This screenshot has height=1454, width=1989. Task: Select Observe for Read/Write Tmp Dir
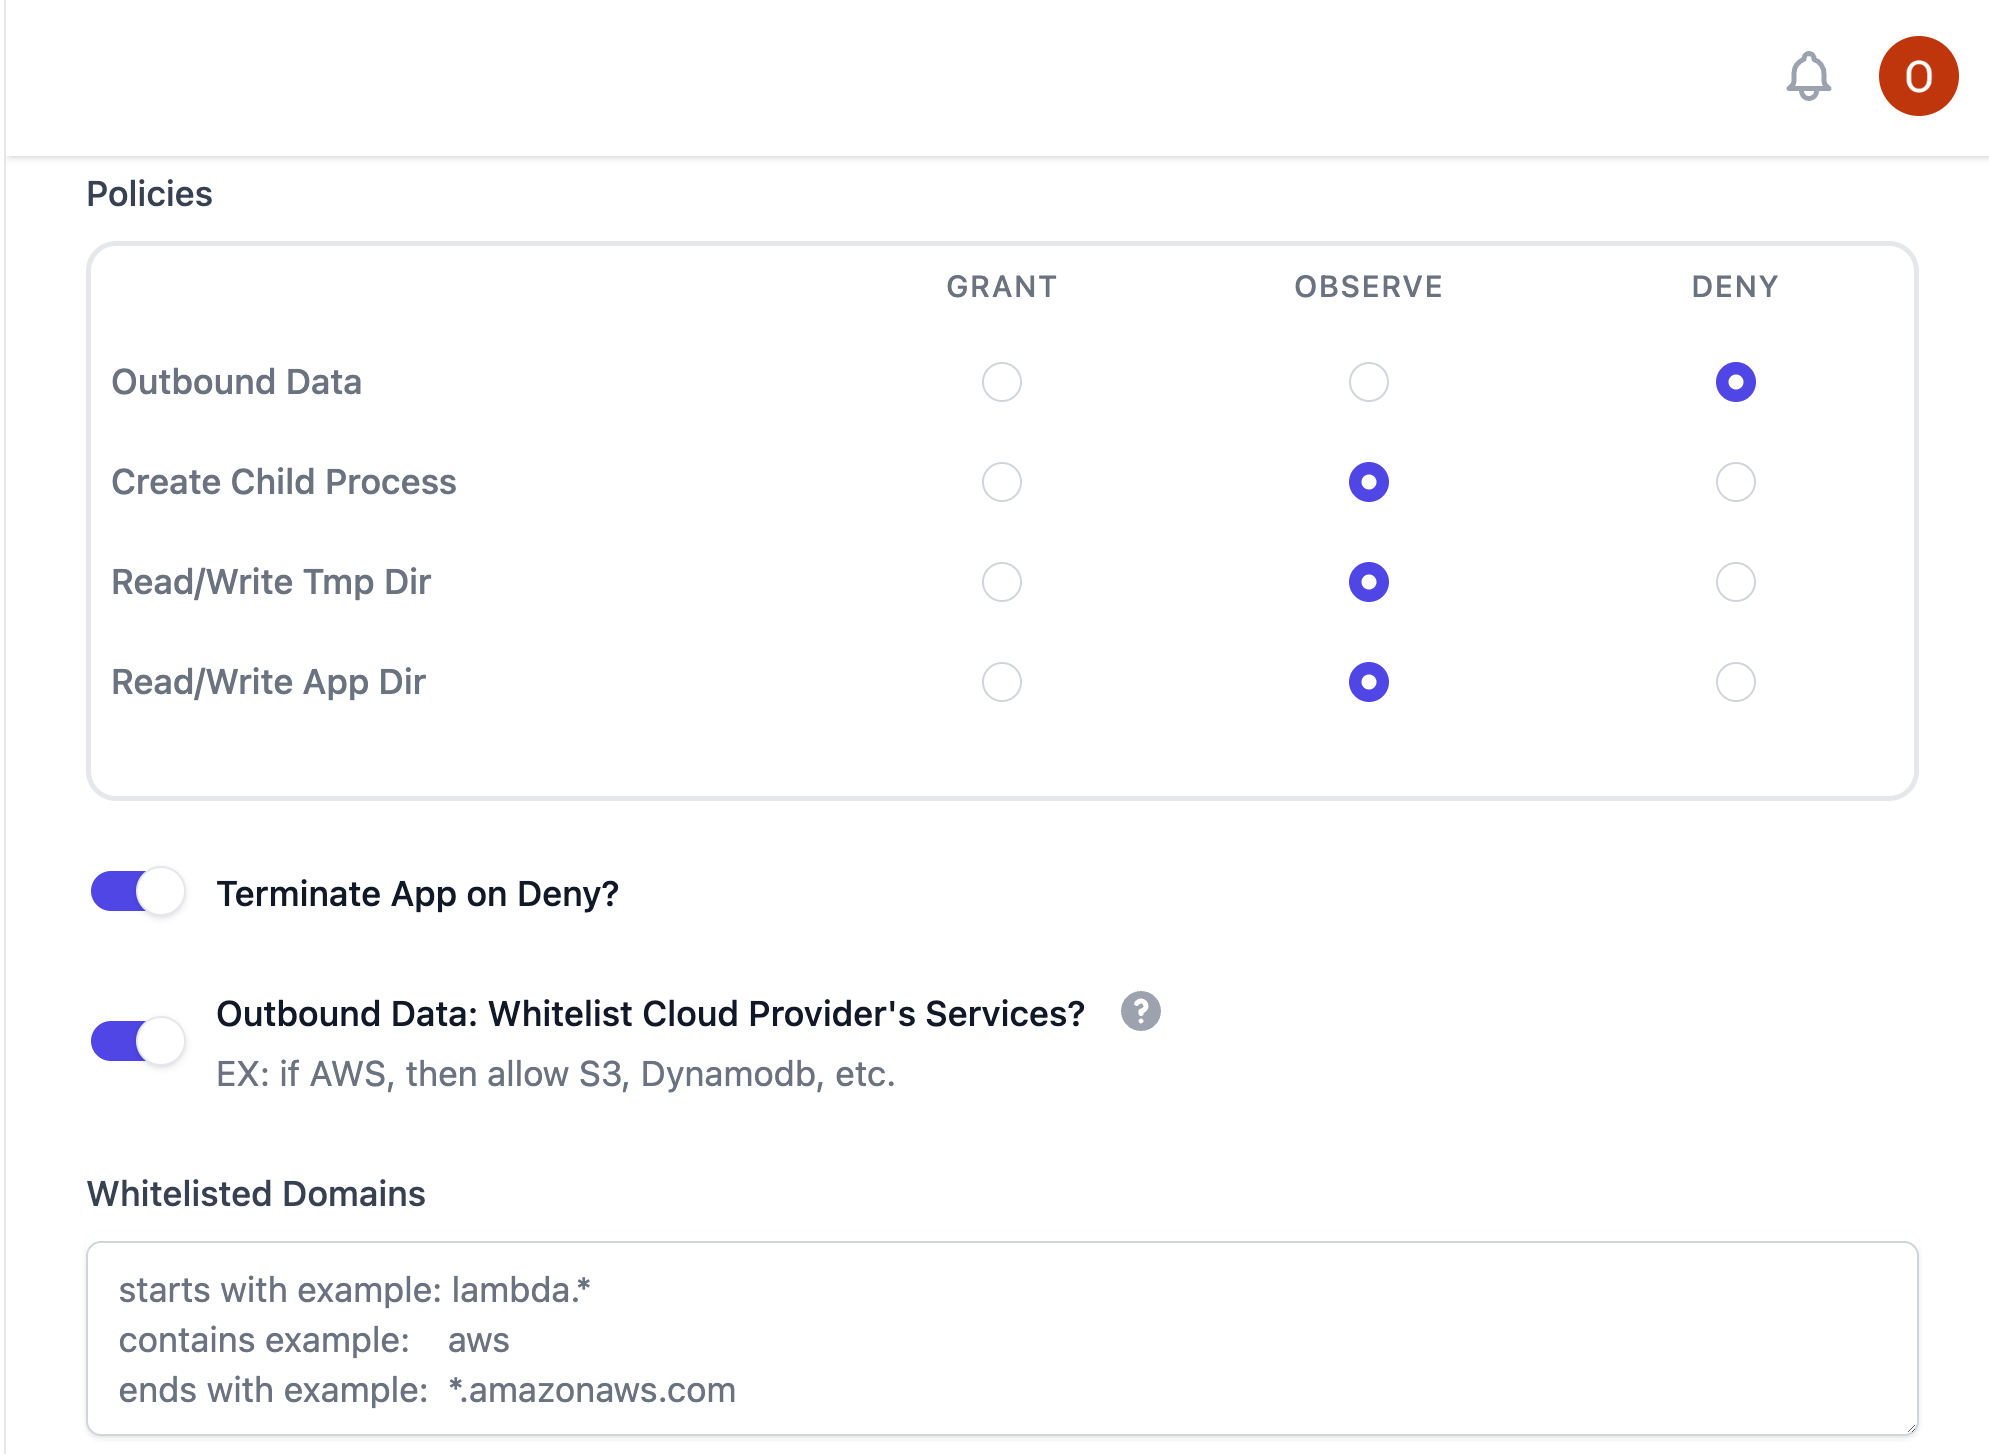pos(1368,582)
